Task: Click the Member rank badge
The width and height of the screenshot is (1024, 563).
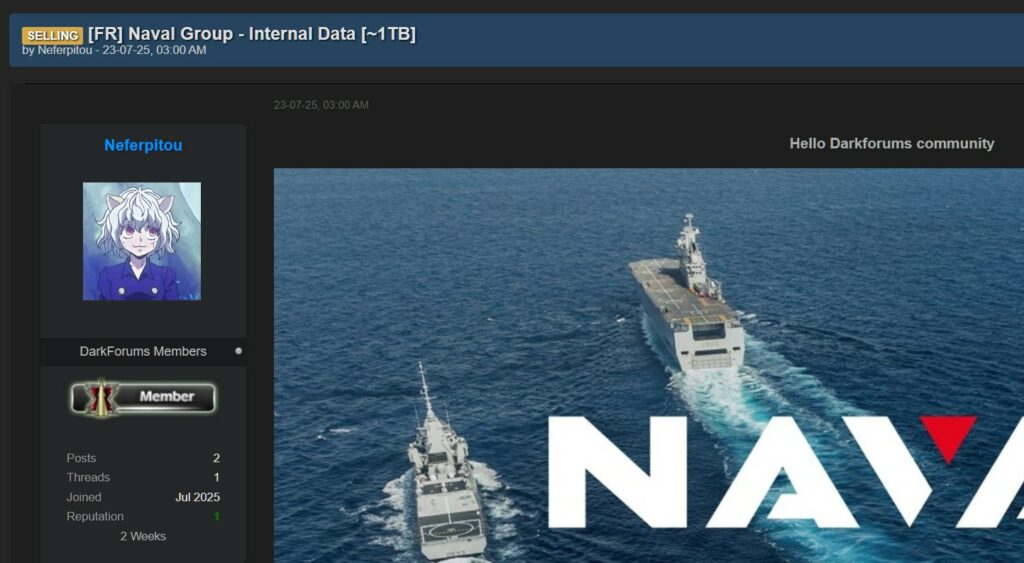Action: (143, 397)
